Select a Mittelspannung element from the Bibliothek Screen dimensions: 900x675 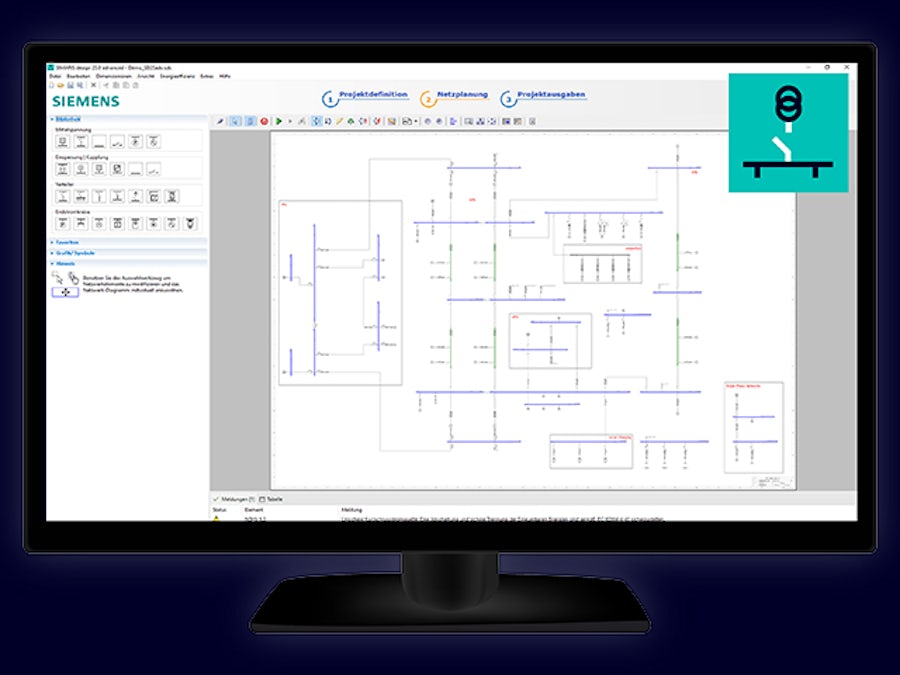point(60,142)
